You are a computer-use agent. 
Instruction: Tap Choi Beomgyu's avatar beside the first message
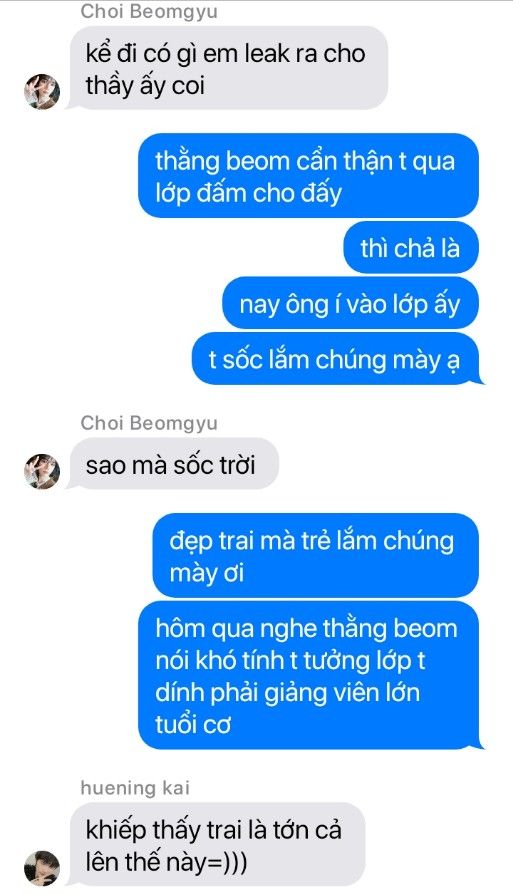42,91
